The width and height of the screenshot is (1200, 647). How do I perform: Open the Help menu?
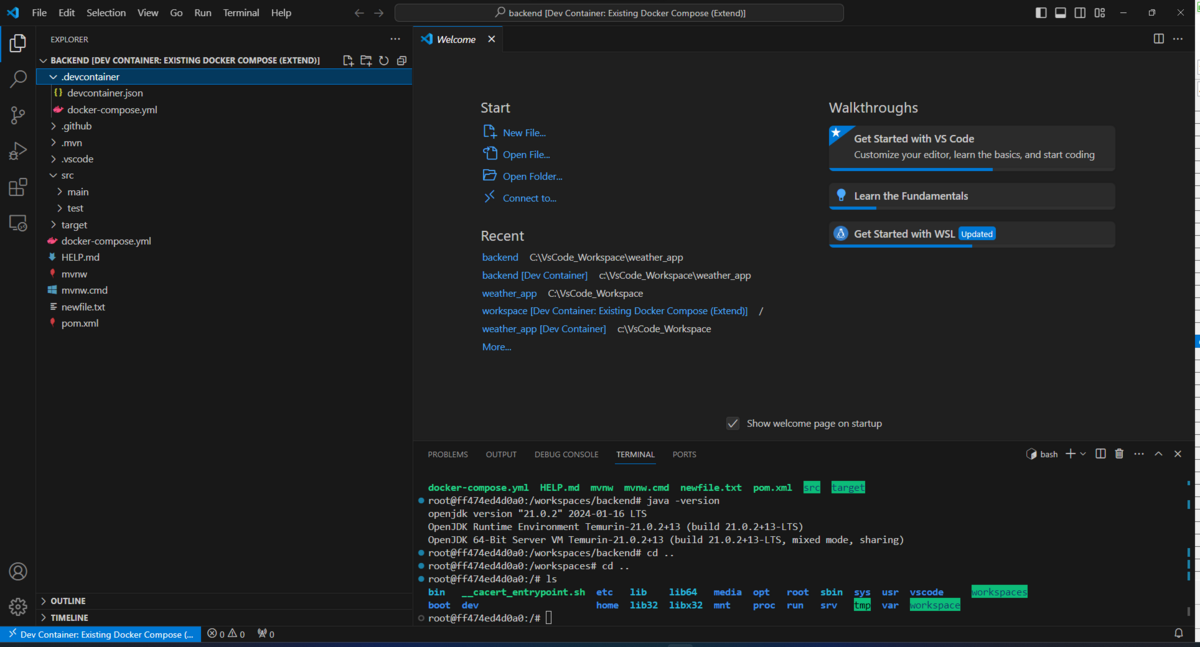281,13
